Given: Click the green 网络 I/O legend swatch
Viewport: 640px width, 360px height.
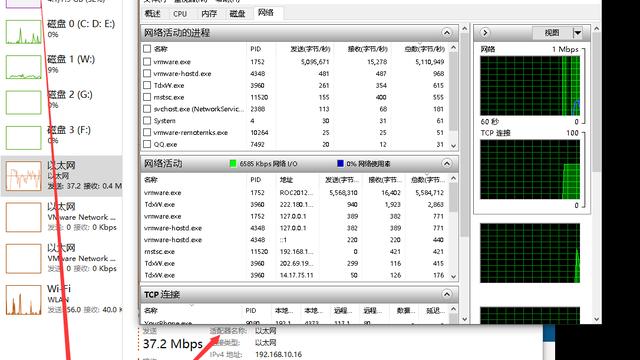Looking at the screenshot, I should (x=233, y=164).
